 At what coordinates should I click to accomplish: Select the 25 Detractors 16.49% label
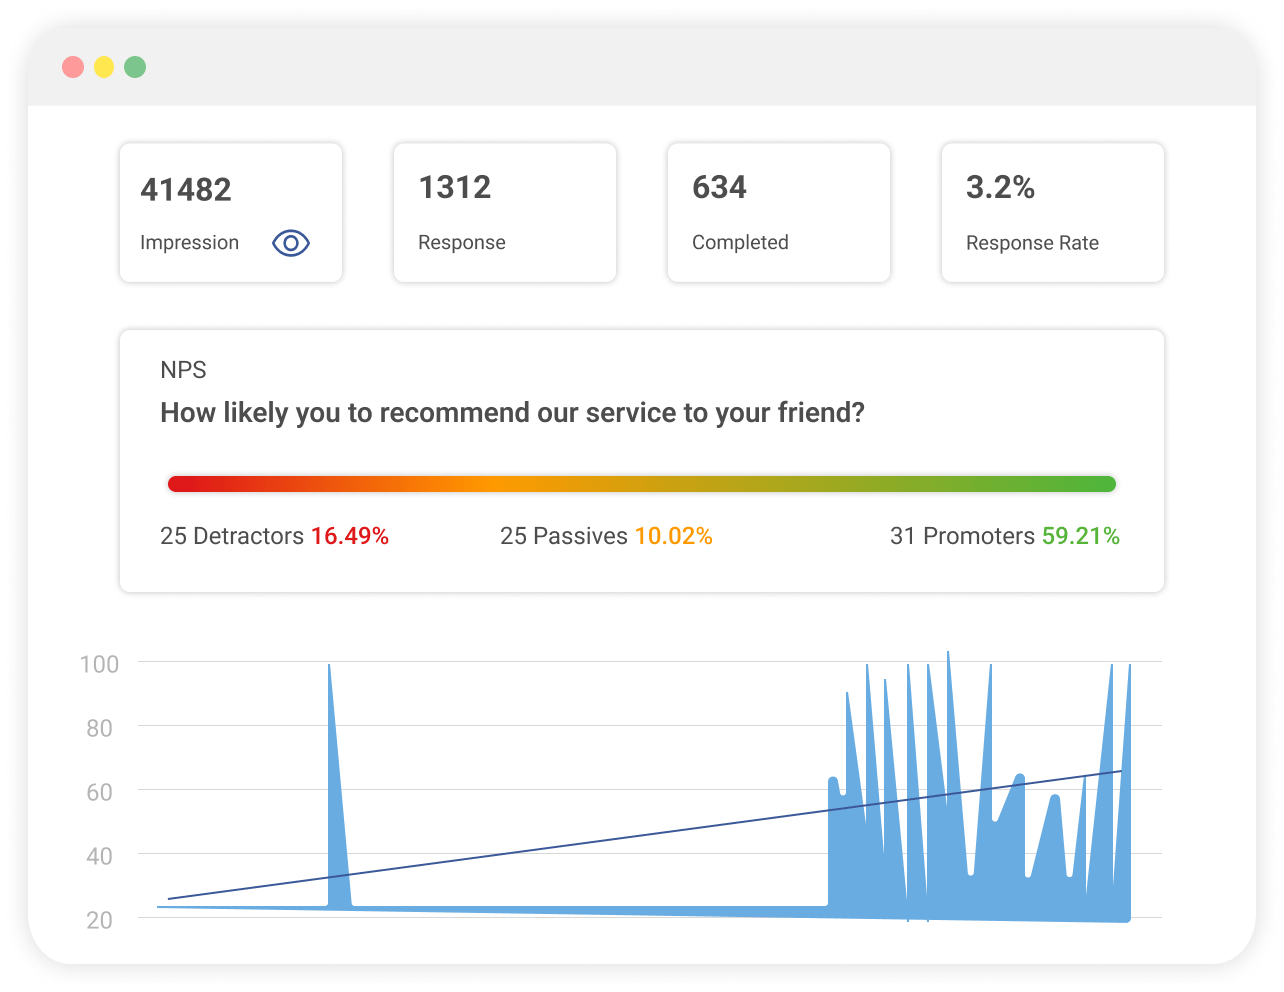[275, 536]
